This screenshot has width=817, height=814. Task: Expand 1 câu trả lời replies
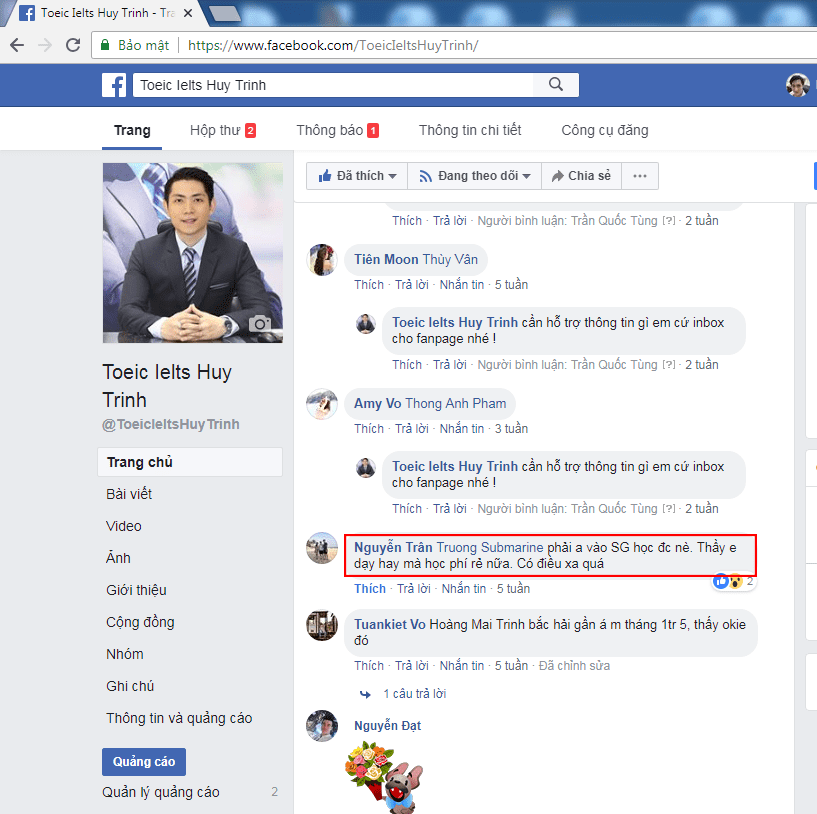(x=415, y=694)
